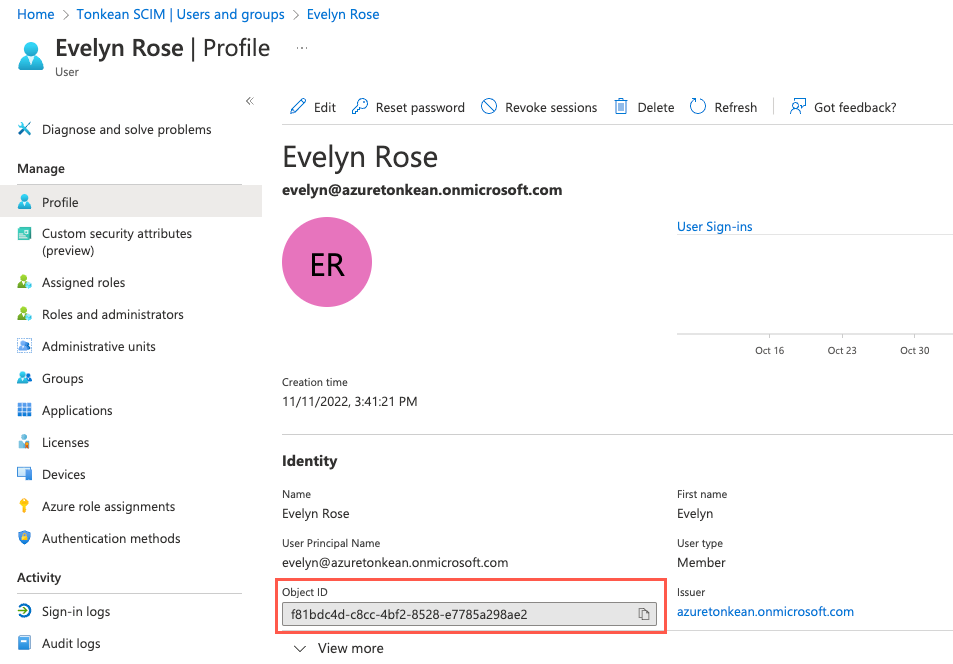Select the Groups icon in the sidebar
This screenshot has width=953, height=664.
click(23, 378)
